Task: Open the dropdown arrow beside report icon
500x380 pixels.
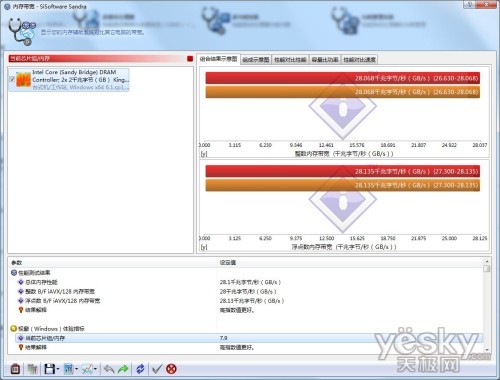Action: point(77,369)
